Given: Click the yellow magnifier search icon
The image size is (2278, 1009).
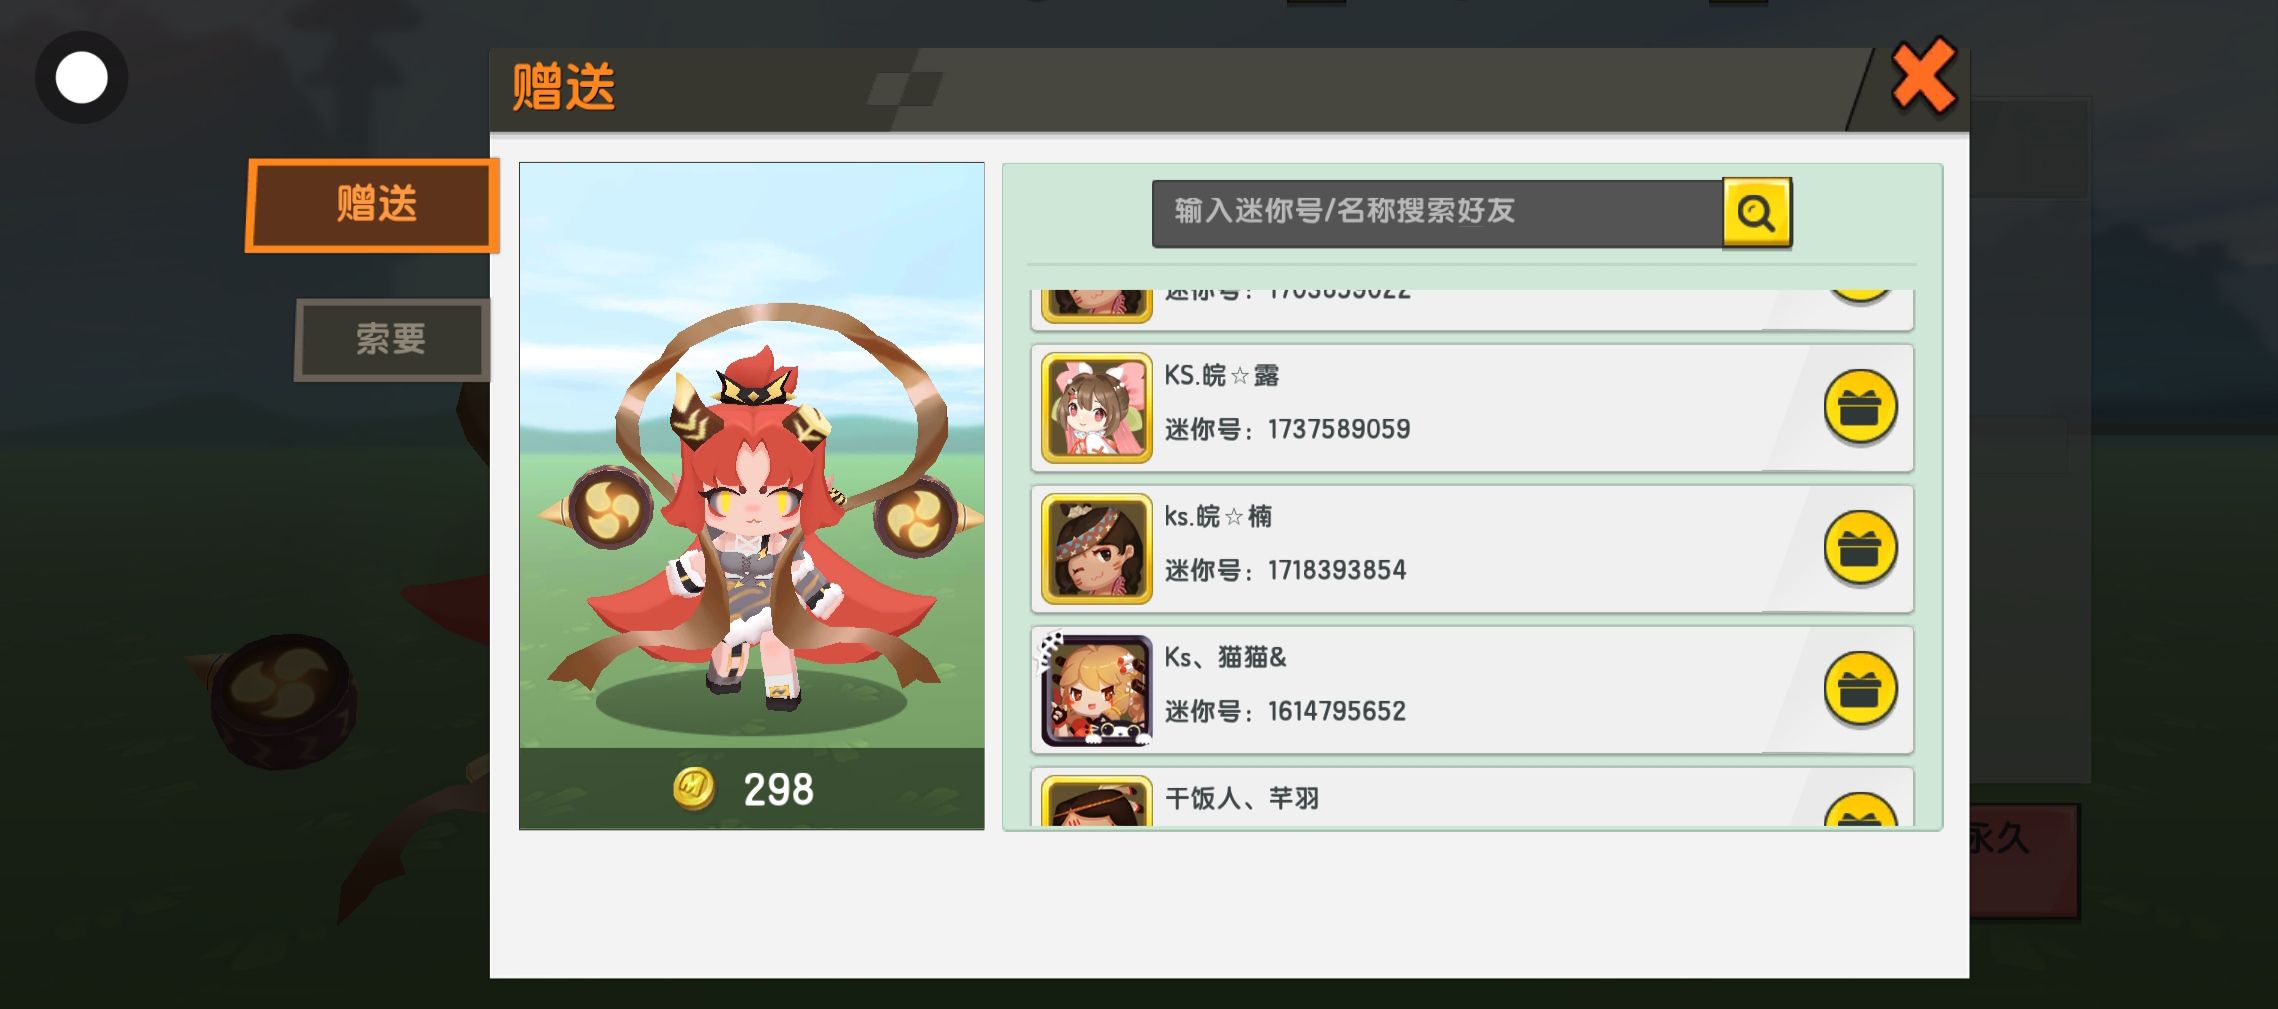Looking at the screenshot, I should 1757,213.
